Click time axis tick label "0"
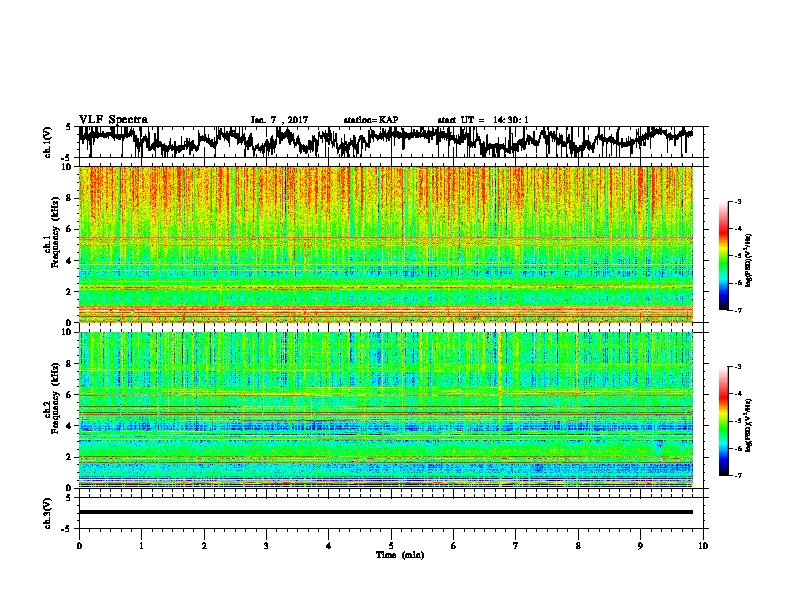Viewport: 792px width, 612px height. (x=79, y=546)
